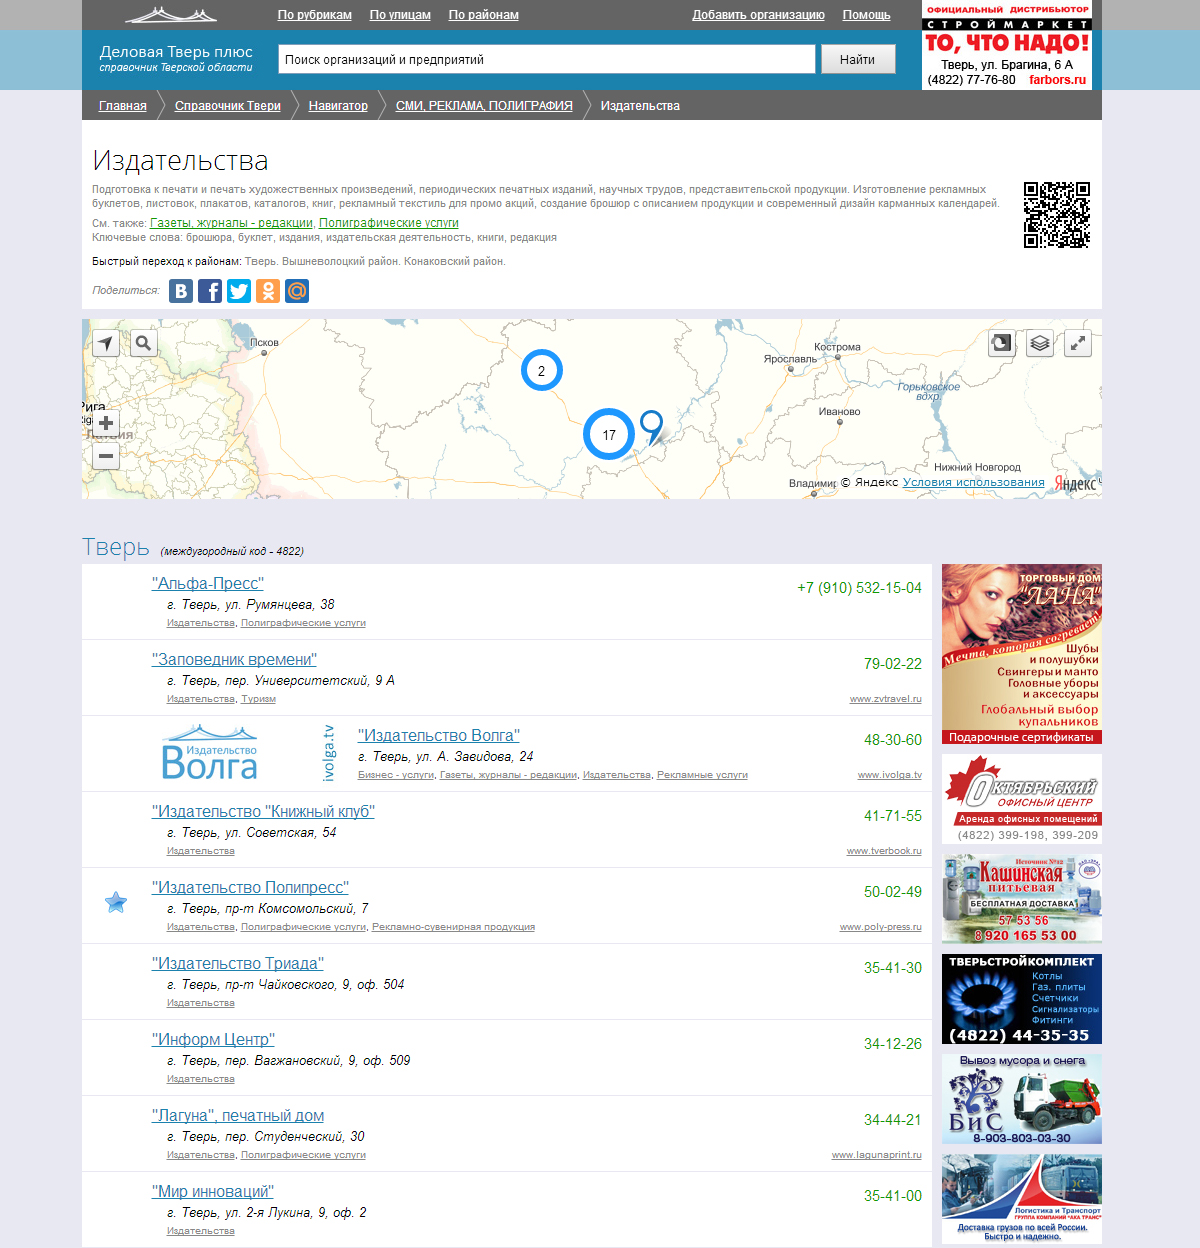Share the page on VKontakte

coord(181,291)
